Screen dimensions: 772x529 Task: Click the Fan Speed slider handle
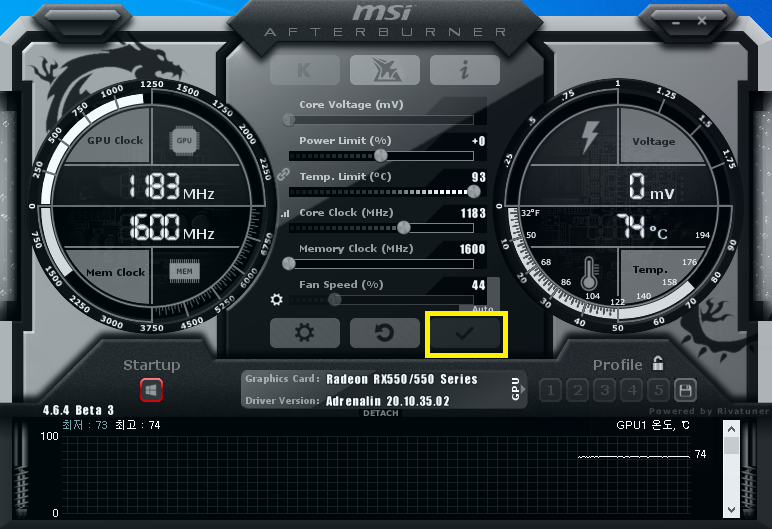click(335, 299)
